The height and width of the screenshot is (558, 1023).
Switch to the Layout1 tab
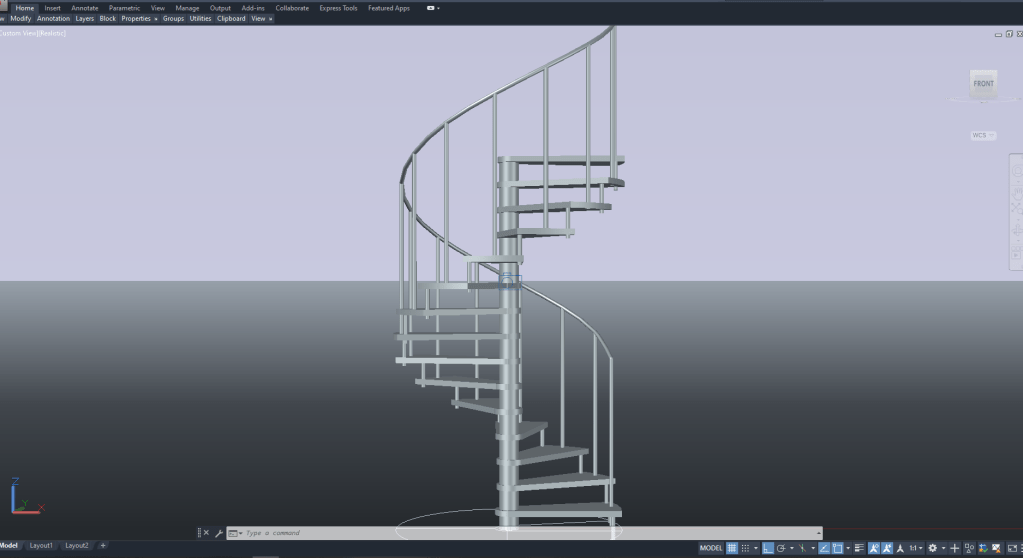click(41, 545)
